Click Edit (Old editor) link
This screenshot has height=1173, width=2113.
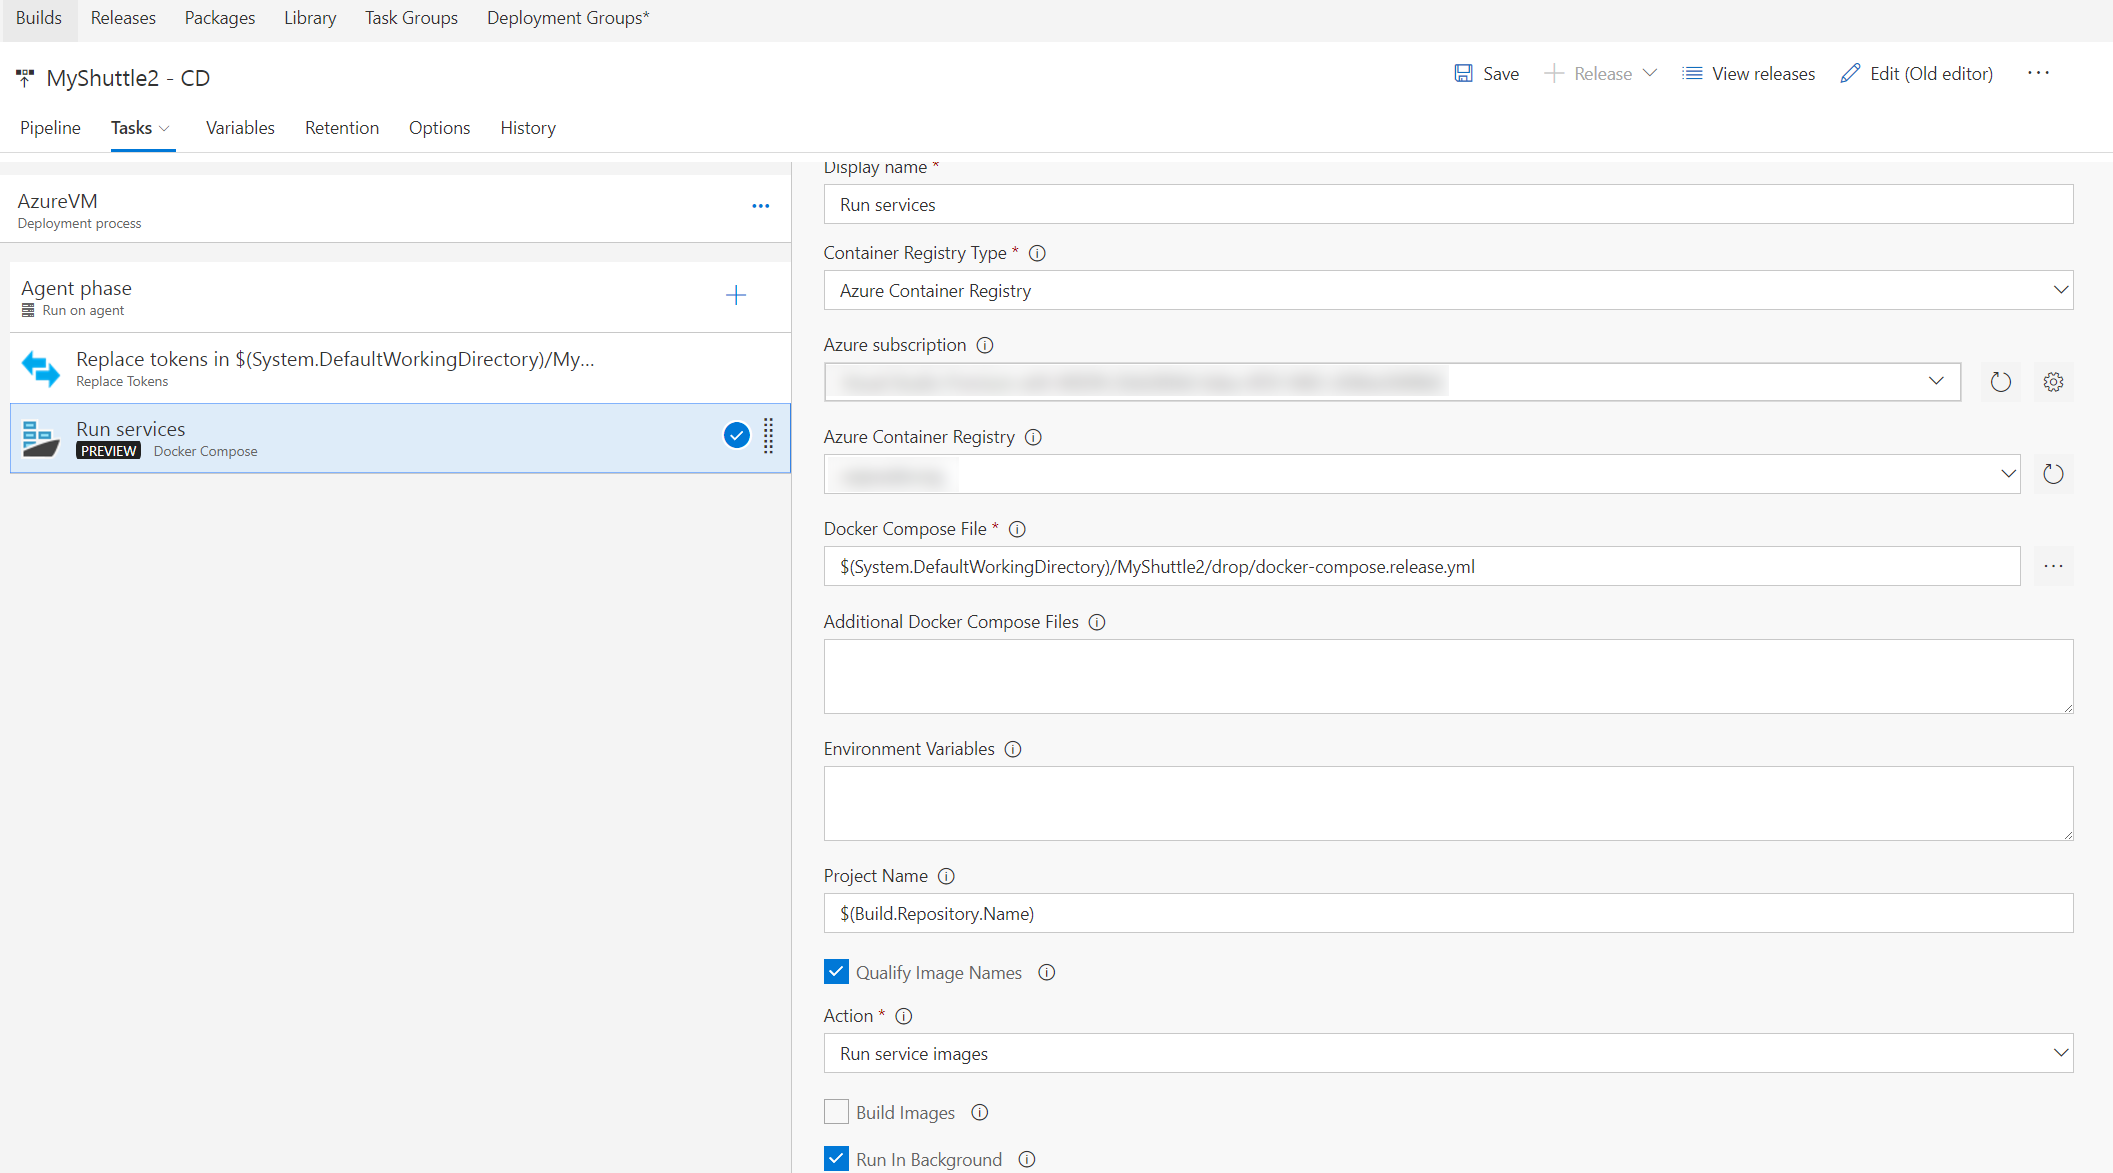pos(1931,74)
